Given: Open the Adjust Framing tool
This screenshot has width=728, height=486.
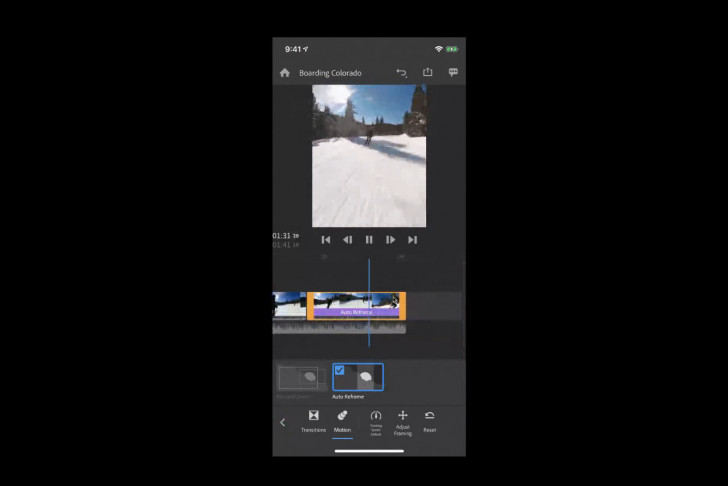Looking at the screenshot, I should pos(403,423).
